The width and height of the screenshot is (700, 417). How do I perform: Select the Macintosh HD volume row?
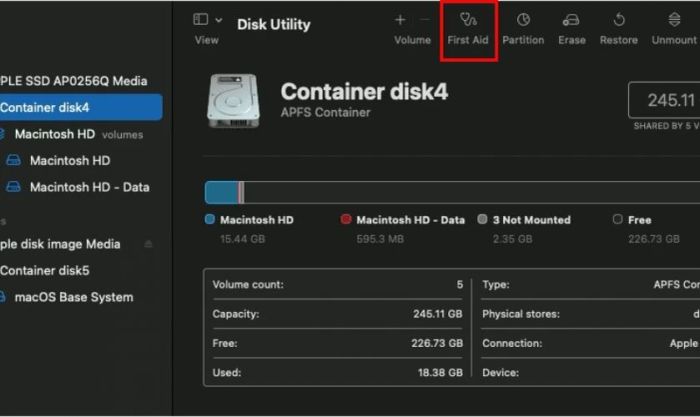(70, 161)
